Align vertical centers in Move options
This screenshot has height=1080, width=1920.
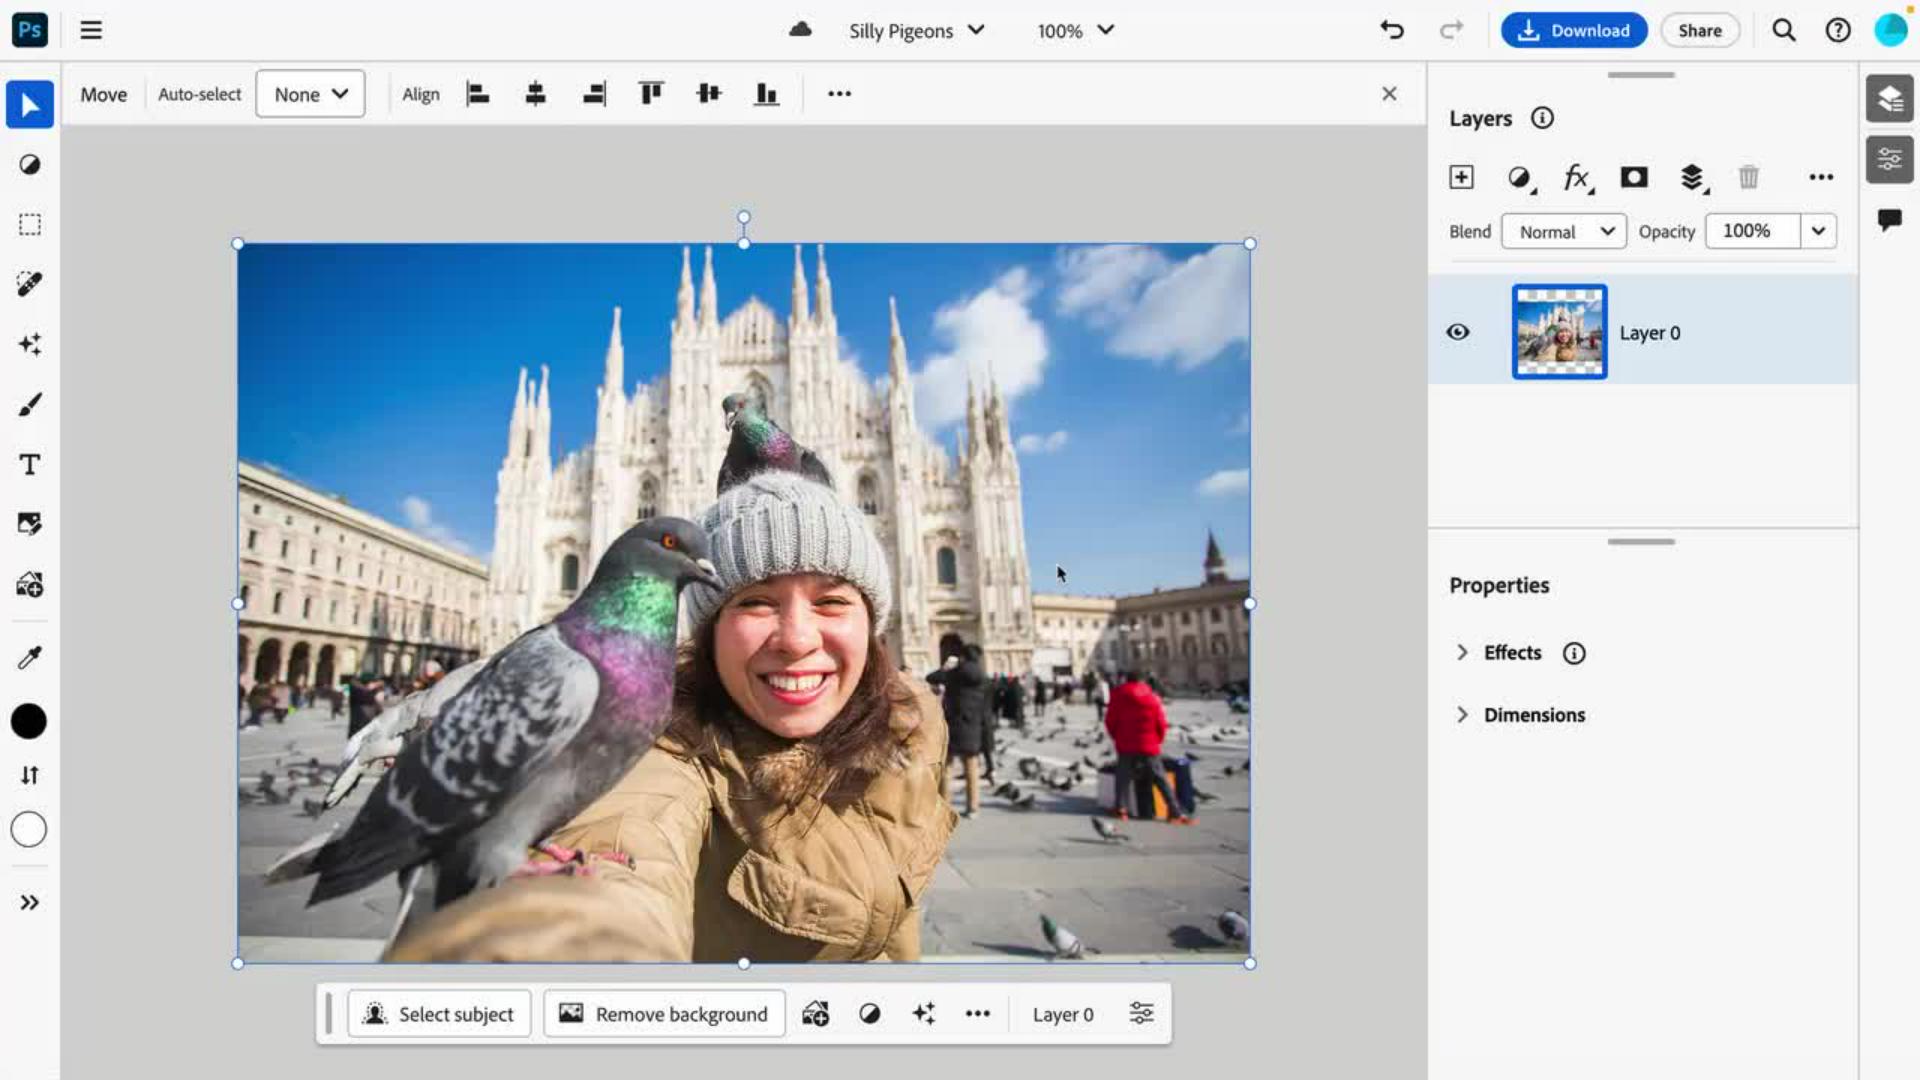coord(709,94)
